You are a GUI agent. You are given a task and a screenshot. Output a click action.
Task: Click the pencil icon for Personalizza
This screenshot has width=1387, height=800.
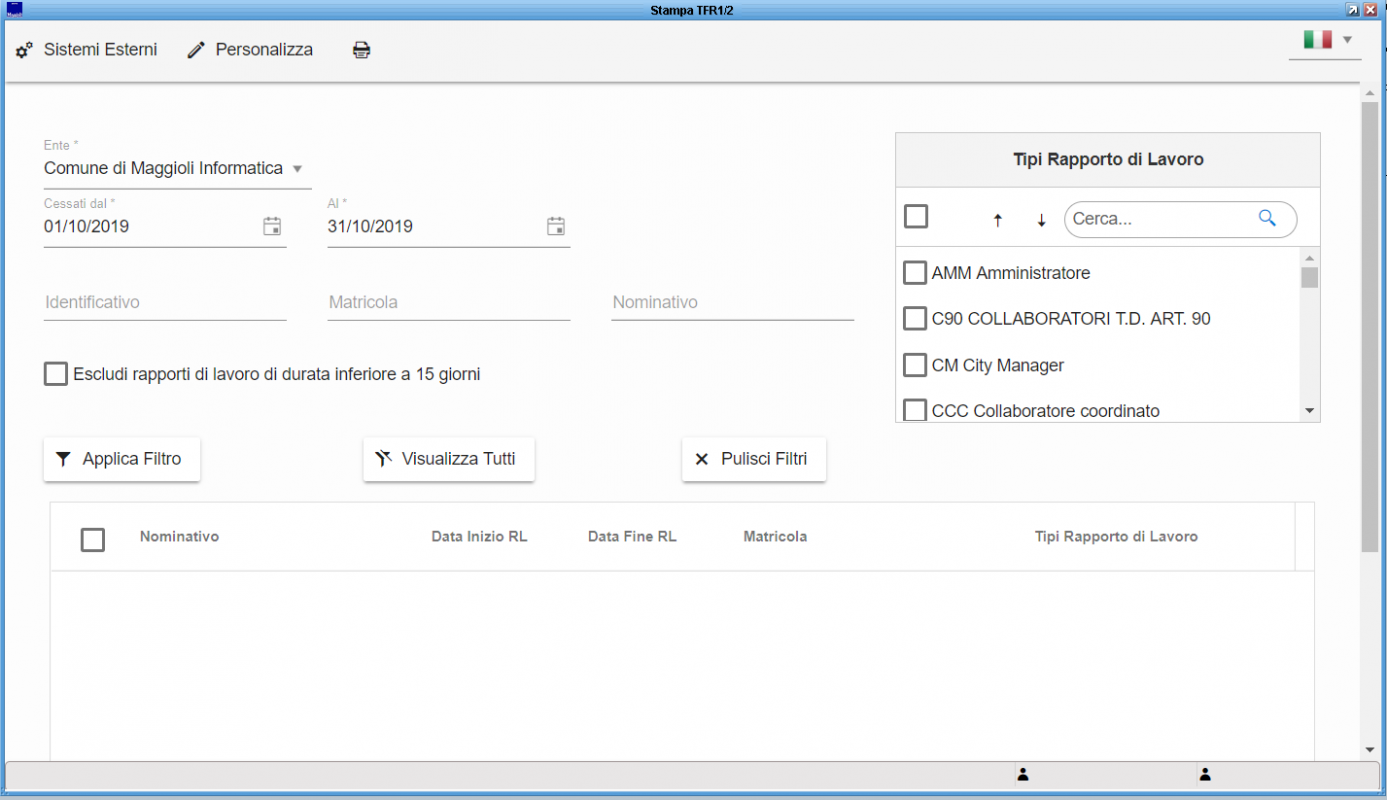(197, 50)
